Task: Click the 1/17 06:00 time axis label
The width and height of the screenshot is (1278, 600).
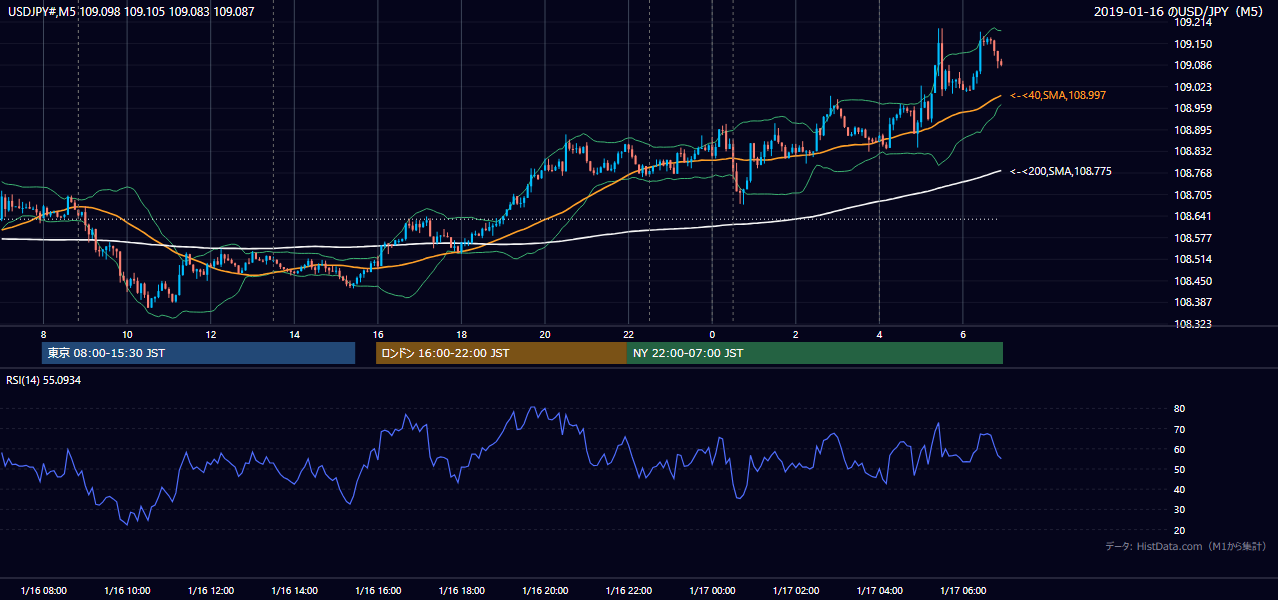Action: point(962,590)
